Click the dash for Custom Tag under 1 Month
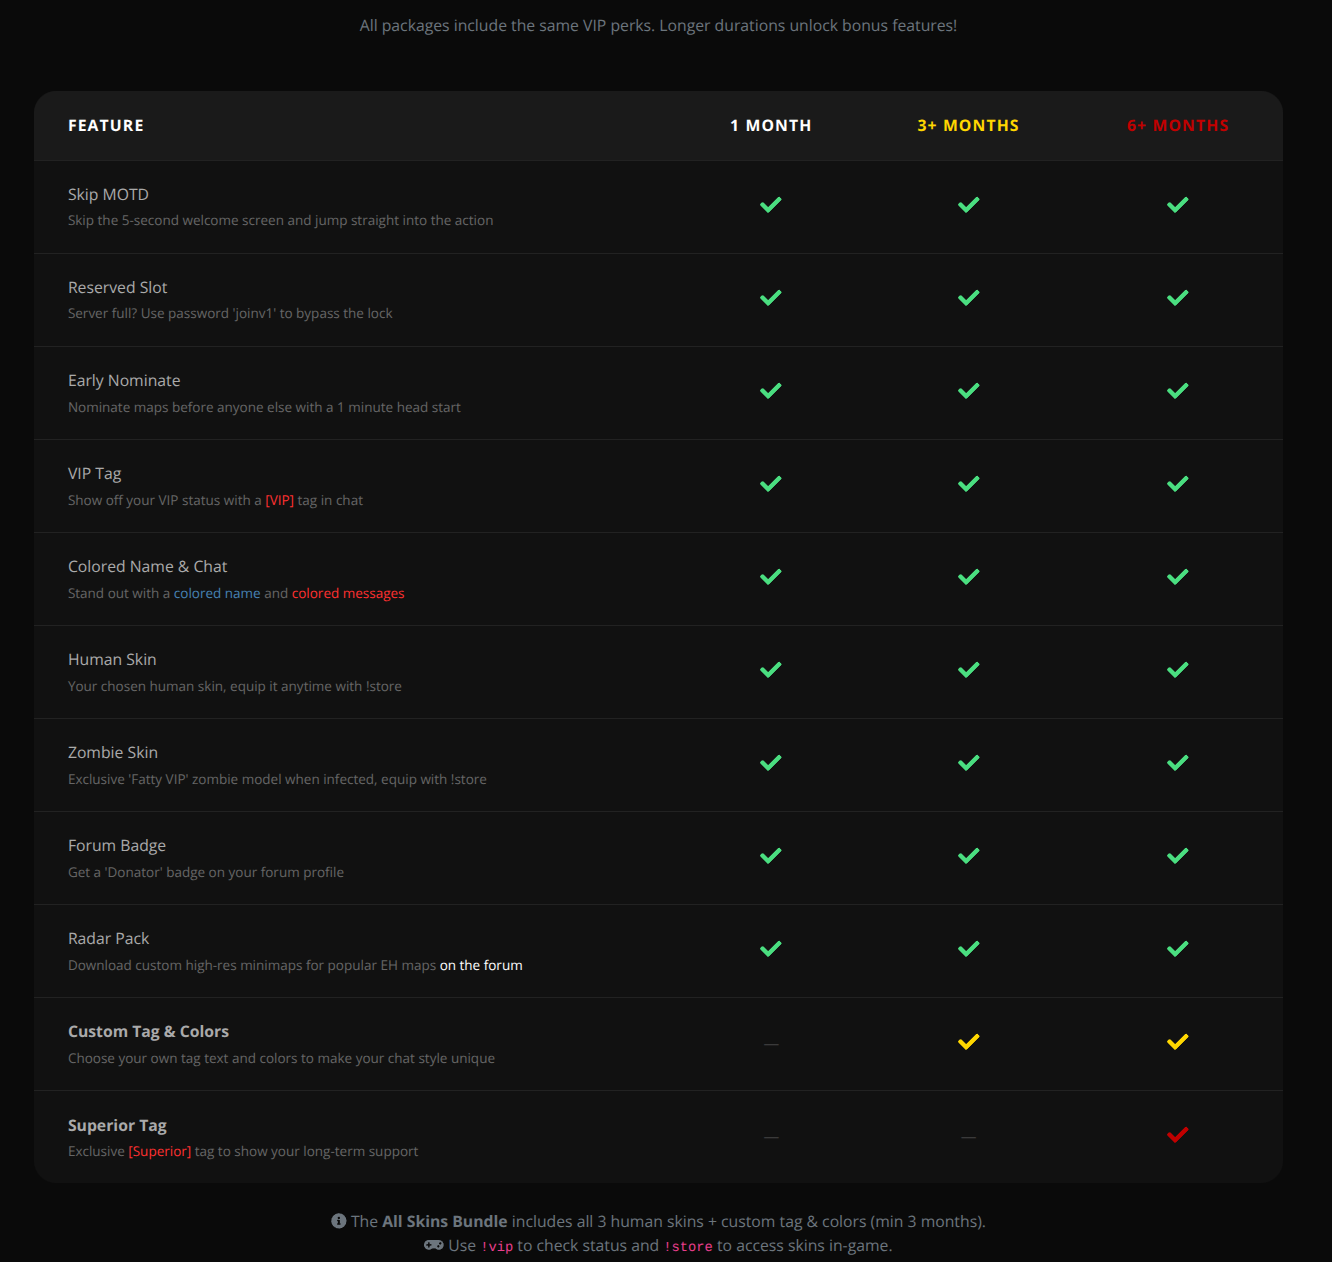The width and height of the screenshot is (1332, 1262). click(x=770, y=1044)
